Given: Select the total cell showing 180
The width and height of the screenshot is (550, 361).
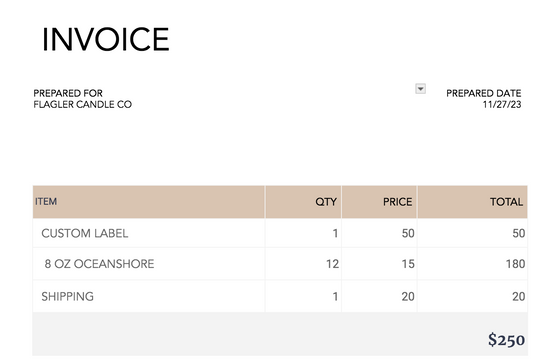Looking at the screenshot, I should (x=472, y=264).
